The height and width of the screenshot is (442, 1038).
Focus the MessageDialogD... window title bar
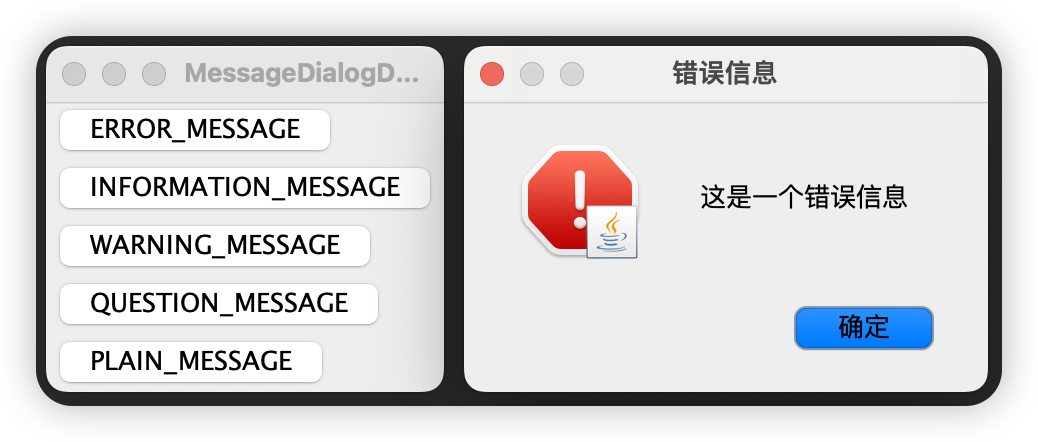(x=302, y=74)
